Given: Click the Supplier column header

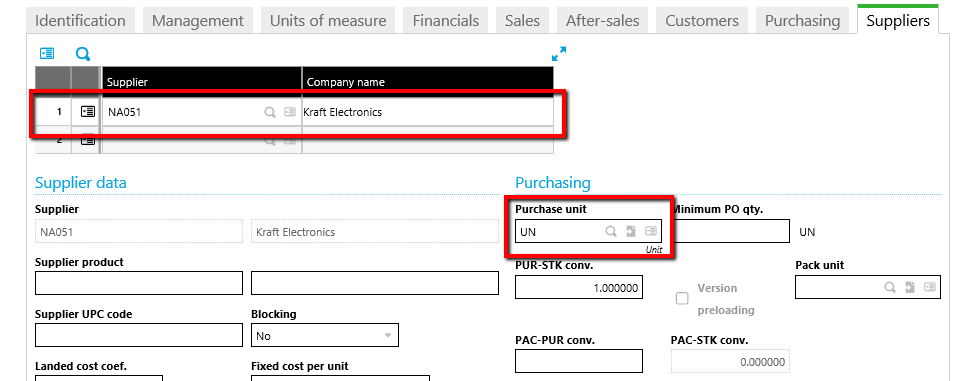Looking at the screenshot, I should coord(202,82).
